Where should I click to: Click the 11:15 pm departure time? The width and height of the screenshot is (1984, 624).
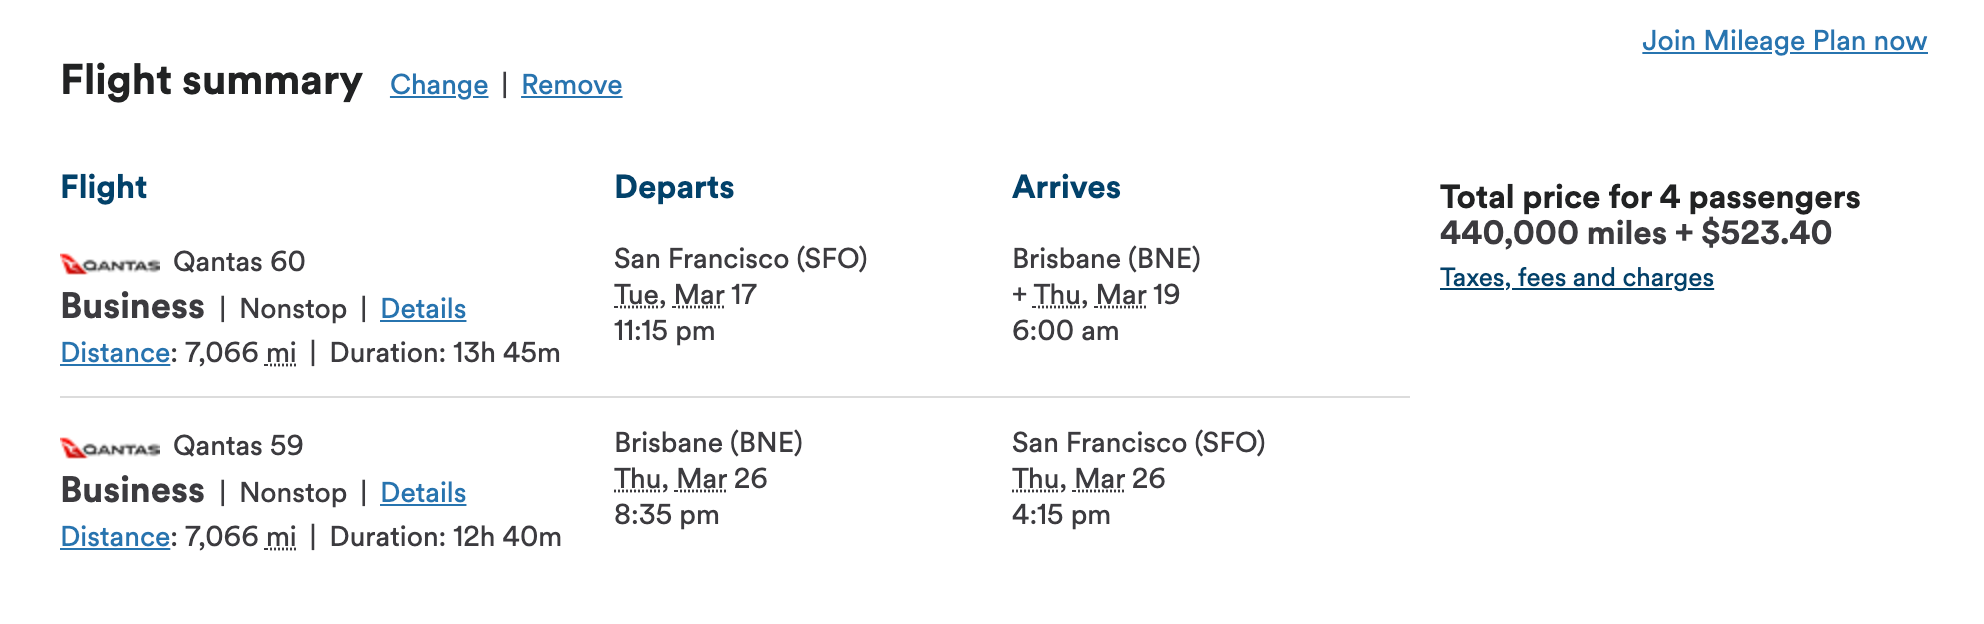point(664,331)
